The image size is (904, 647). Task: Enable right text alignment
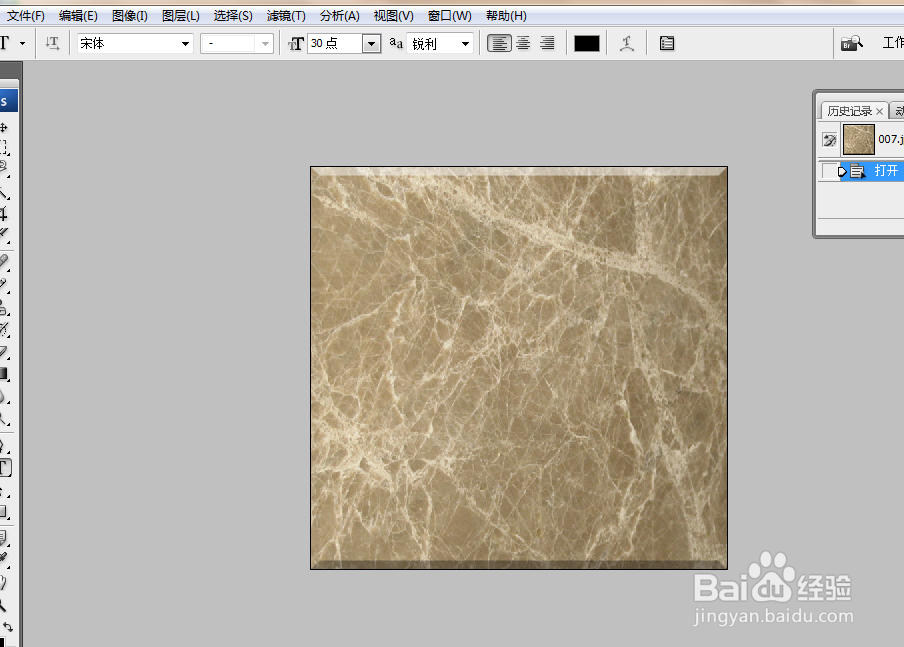click(x=547, y=43)
